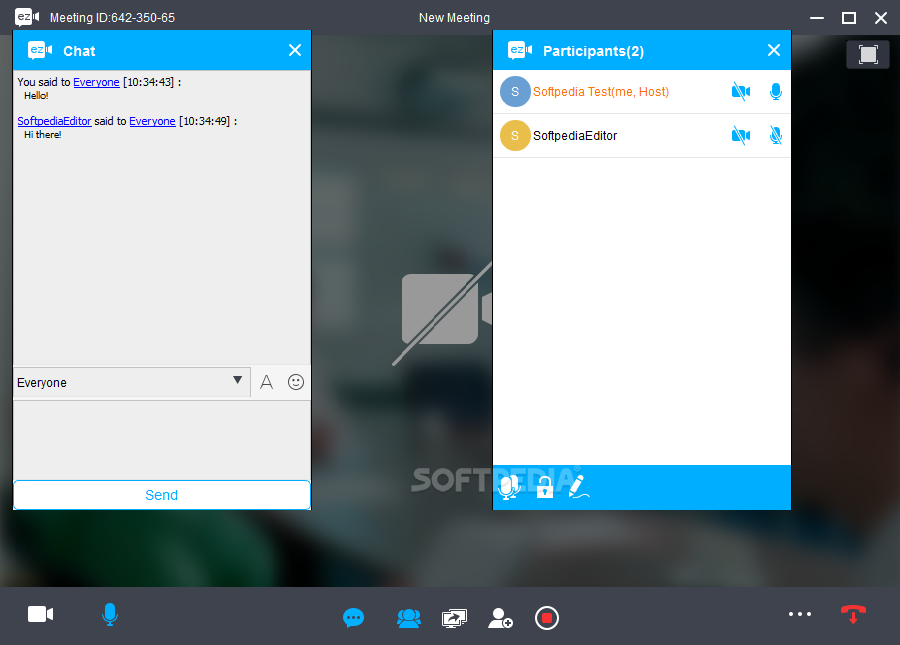Toggle the camera in the bottom toolbar
Image resolution: width=900 pixels, height=645 pixels.
(x=40, y=615)
